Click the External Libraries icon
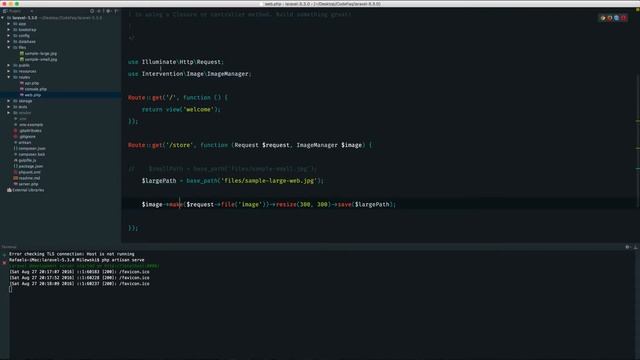The image size is (640, 360). point(9,190)
